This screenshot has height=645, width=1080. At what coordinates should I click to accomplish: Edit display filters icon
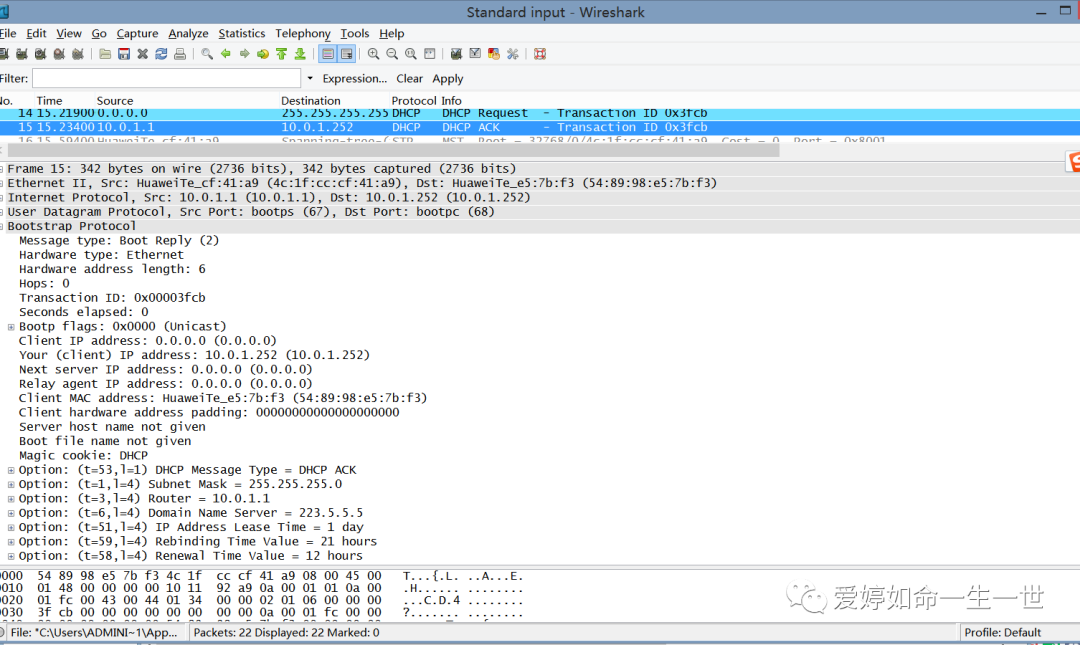coord(475,54)
